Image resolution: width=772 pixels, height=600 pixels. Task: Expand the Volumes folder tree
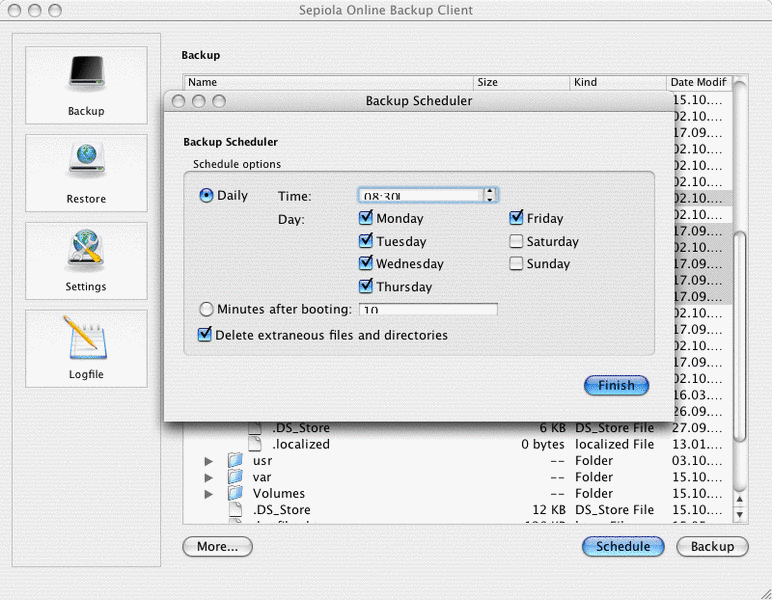point(209,494)
